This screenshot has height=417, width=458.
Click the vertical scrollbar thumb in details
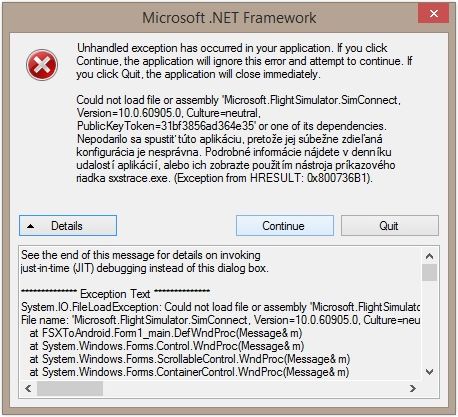tap(429, 273)
